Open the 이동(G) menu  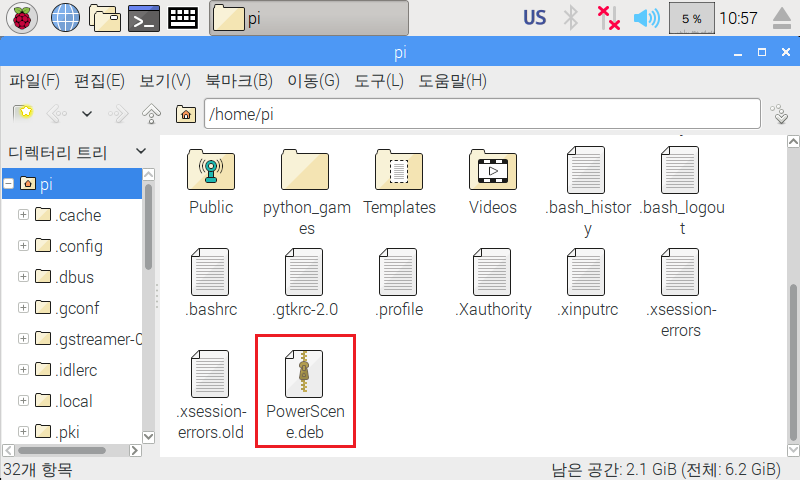point(313,81)
